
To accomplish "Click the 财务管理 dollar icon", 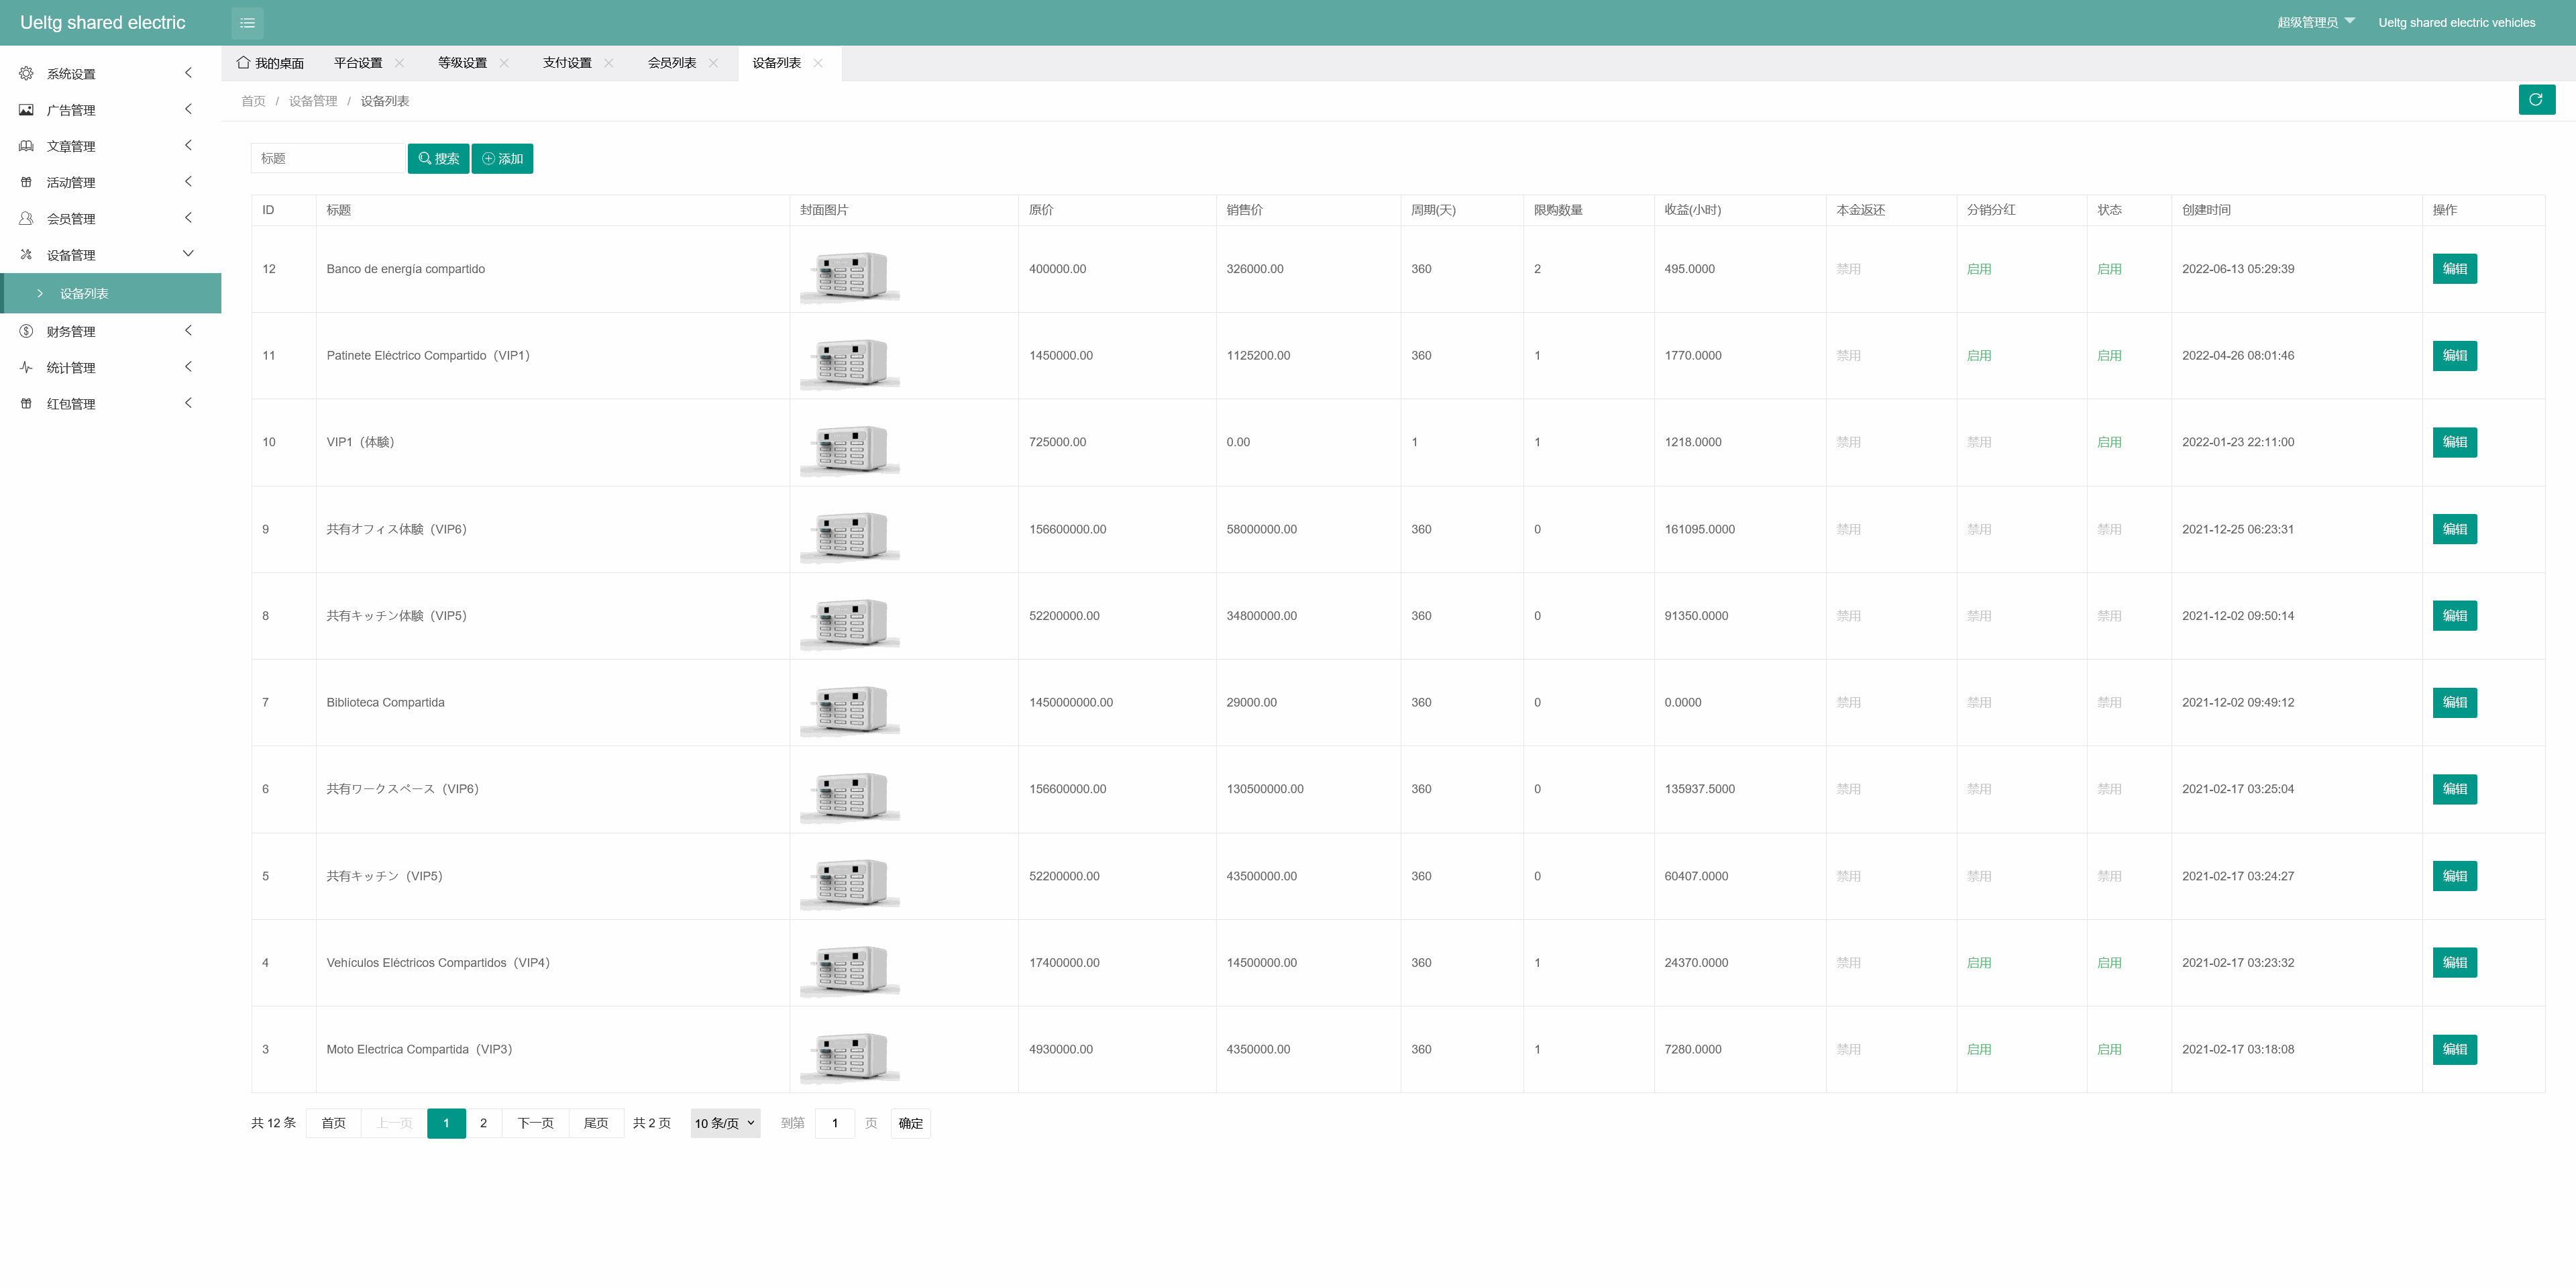I will (x=26, y=331).
